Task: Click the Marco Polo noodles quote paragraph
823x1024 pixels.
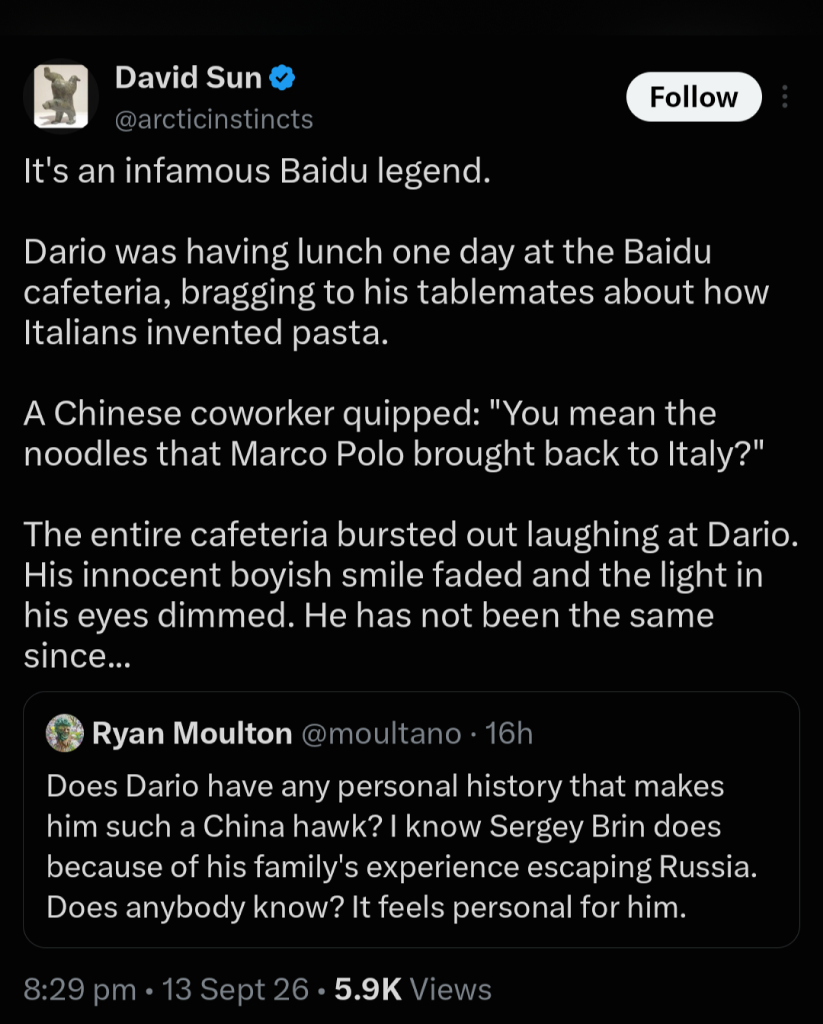Action: tap(394, 434)
